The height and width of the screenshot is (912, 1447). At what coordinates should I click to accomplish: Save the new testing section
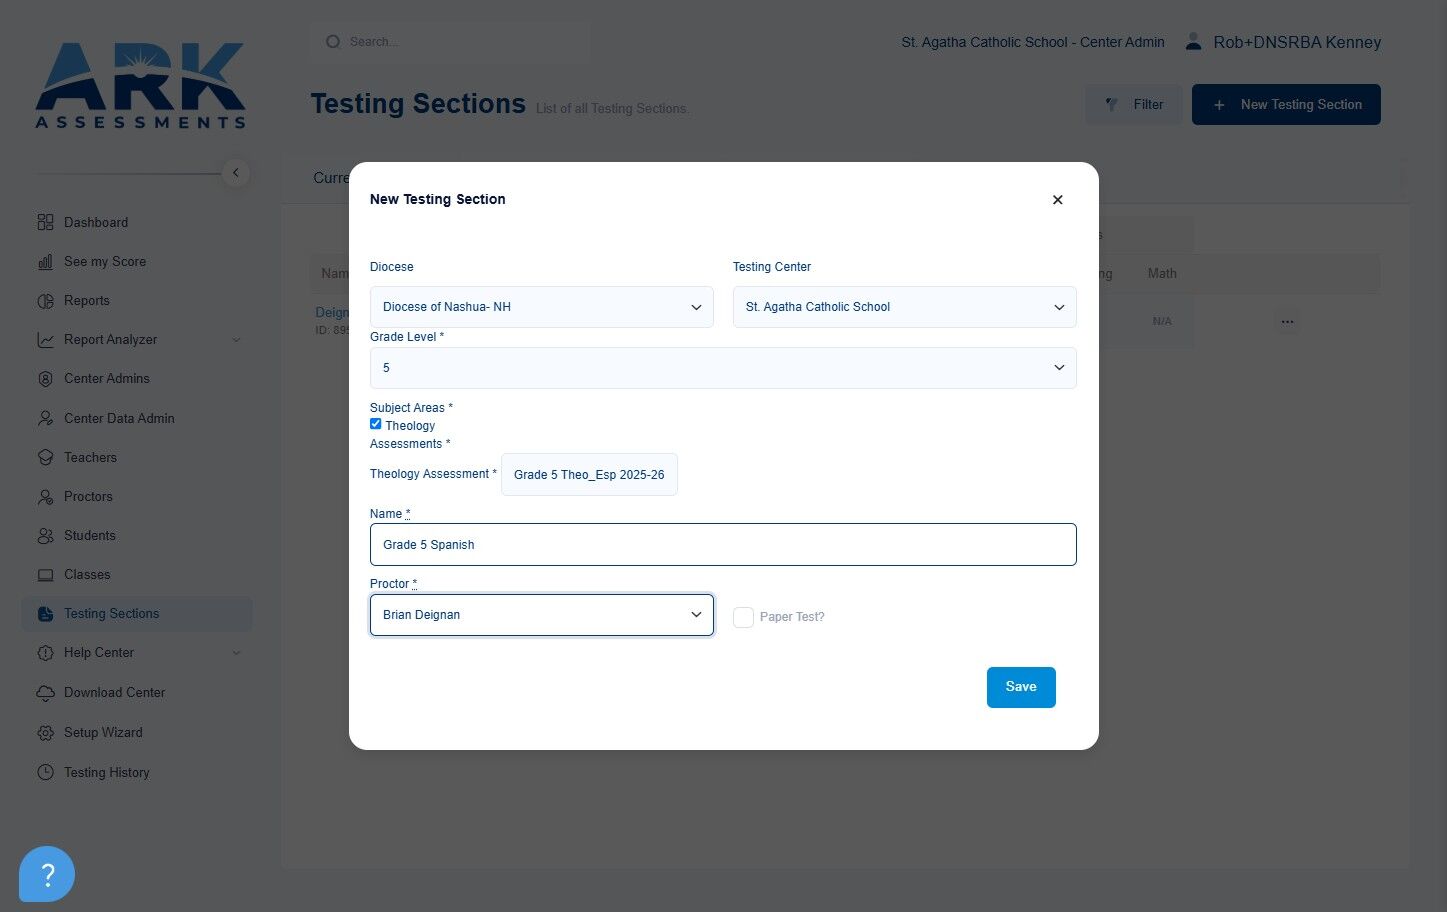tap(1021, 687)
